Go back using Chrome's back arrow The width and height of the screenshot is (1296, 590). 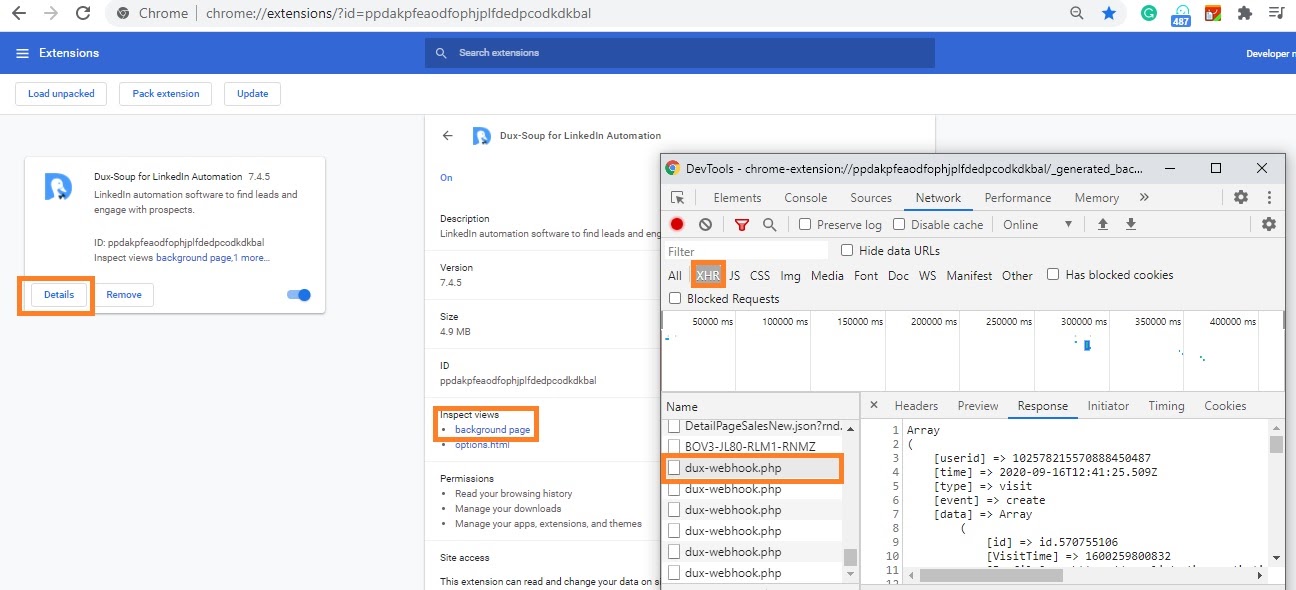point(19,14)
